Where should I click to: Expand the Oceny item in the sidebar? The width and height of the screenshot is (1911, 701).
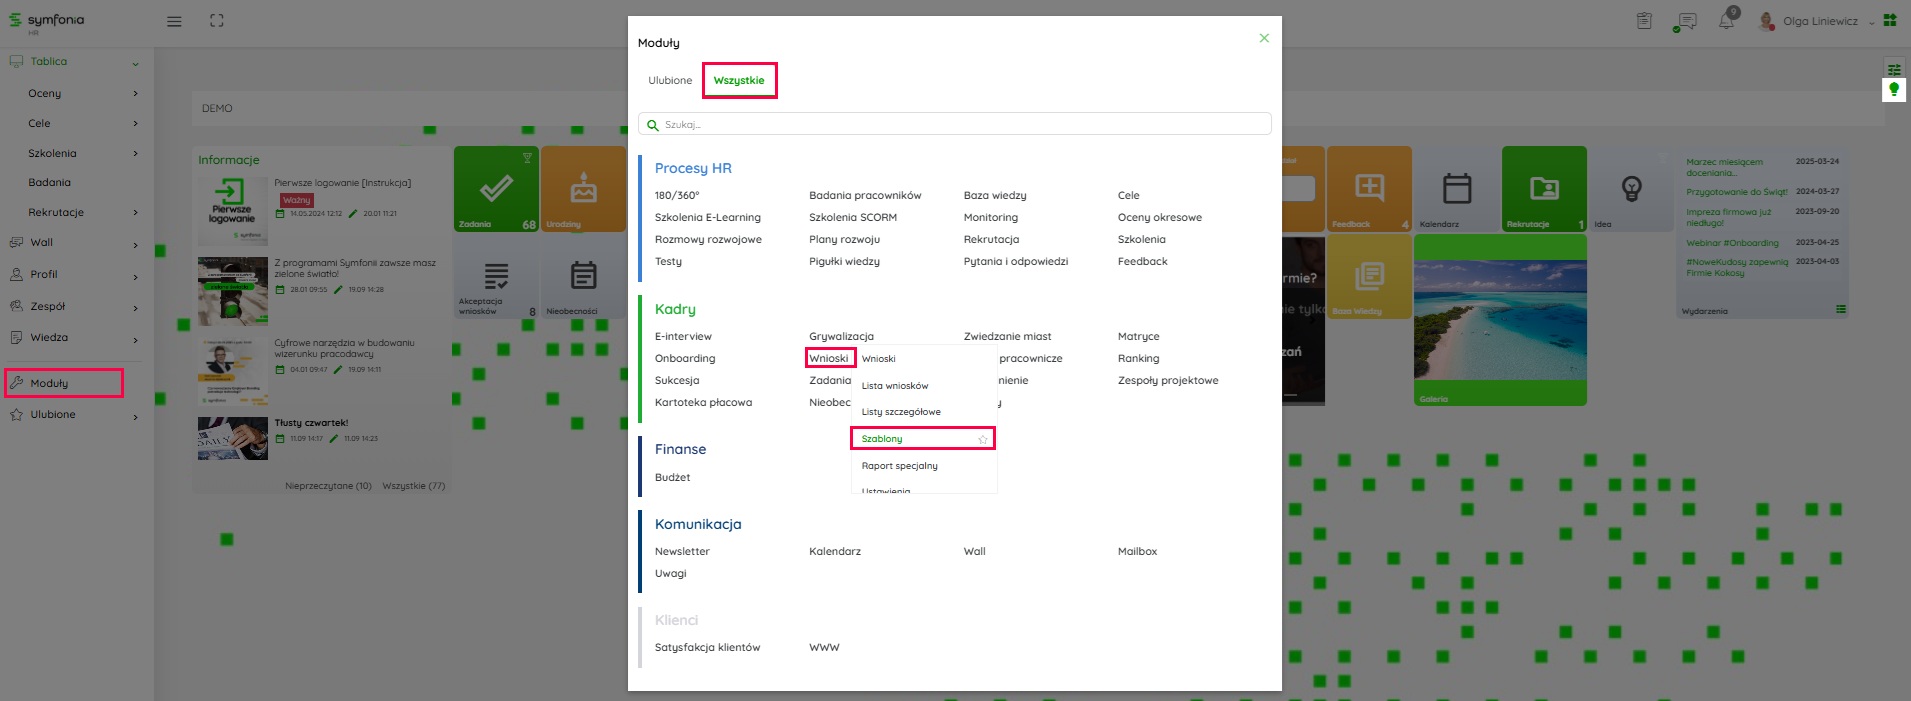click(135, 94)
